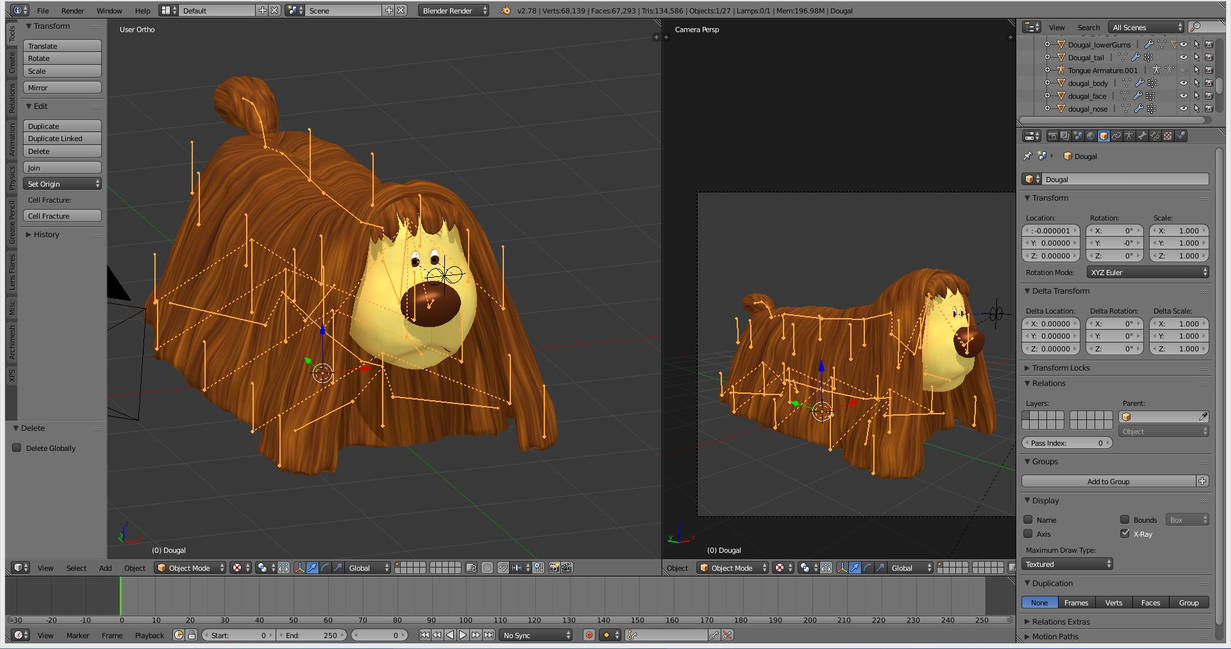Open the File menu
Screen dimensions: 1231x649
coord(43,11)
